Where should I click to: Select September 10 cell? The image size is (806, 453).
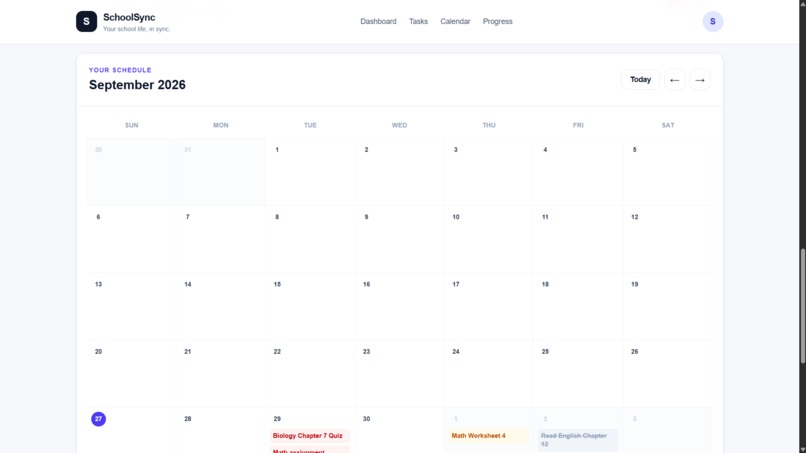point(489,239)
